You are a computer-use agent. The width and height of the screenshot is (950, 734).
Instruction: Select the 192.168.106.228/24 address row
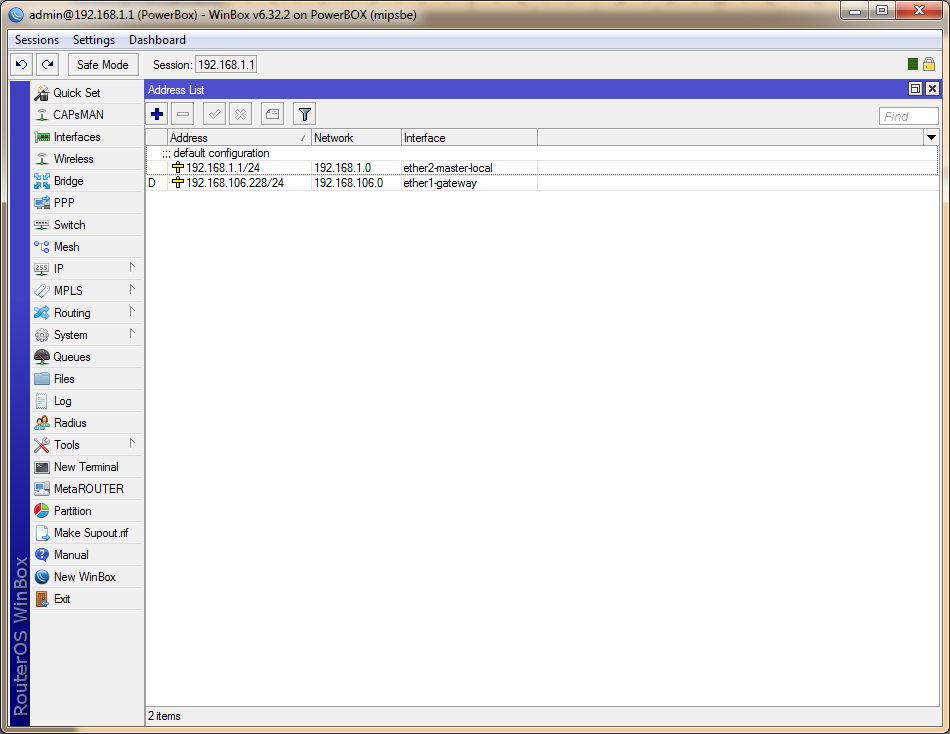tap(234, 183)
